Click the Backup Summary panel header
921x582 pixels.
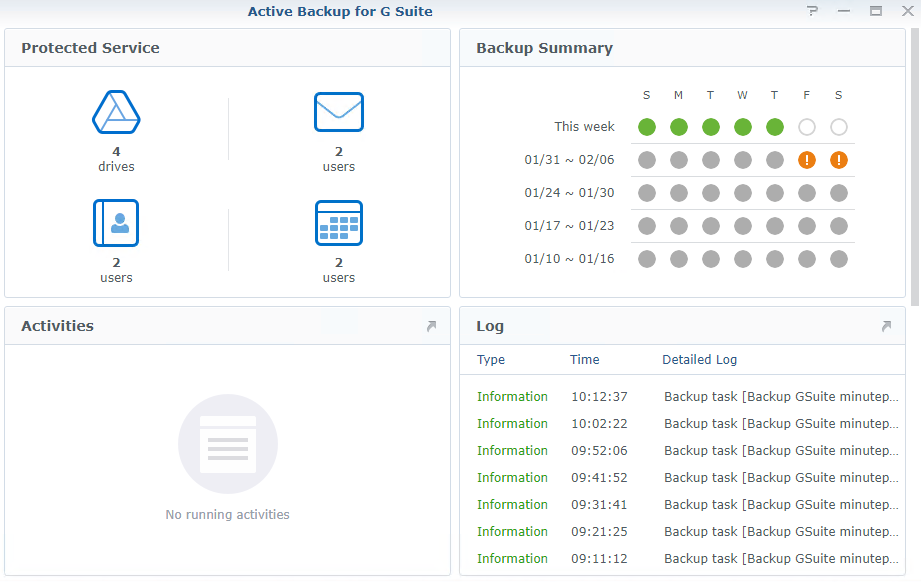click(x=683, y=48)
